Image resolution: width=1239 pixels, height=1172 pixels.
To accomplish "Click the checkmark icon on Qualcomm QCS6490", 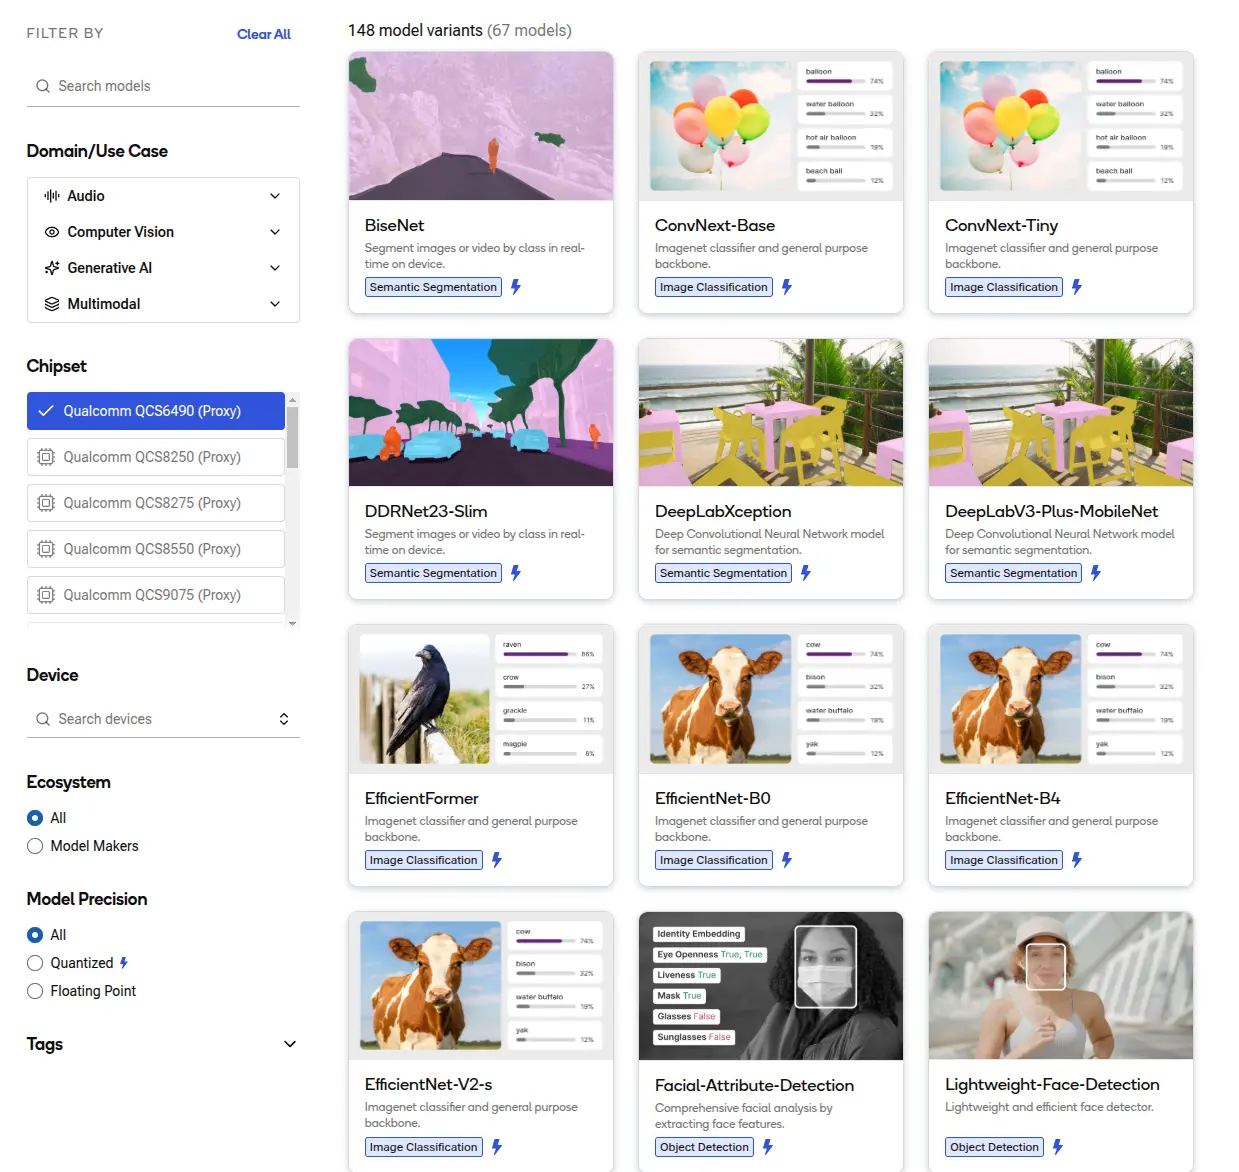I will pyautogui.click(x=46, y=411).
